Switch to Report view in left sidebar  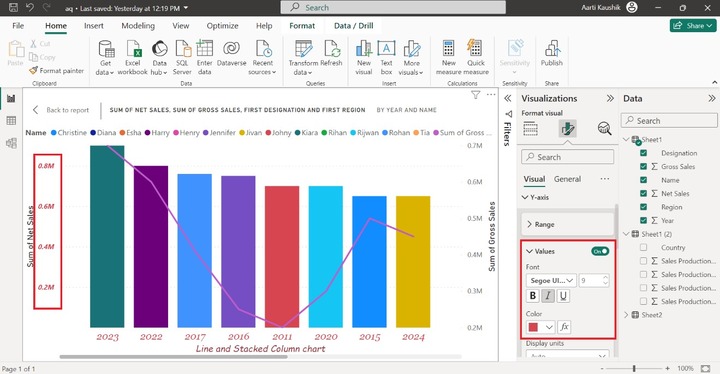click(x=11, y=98)
